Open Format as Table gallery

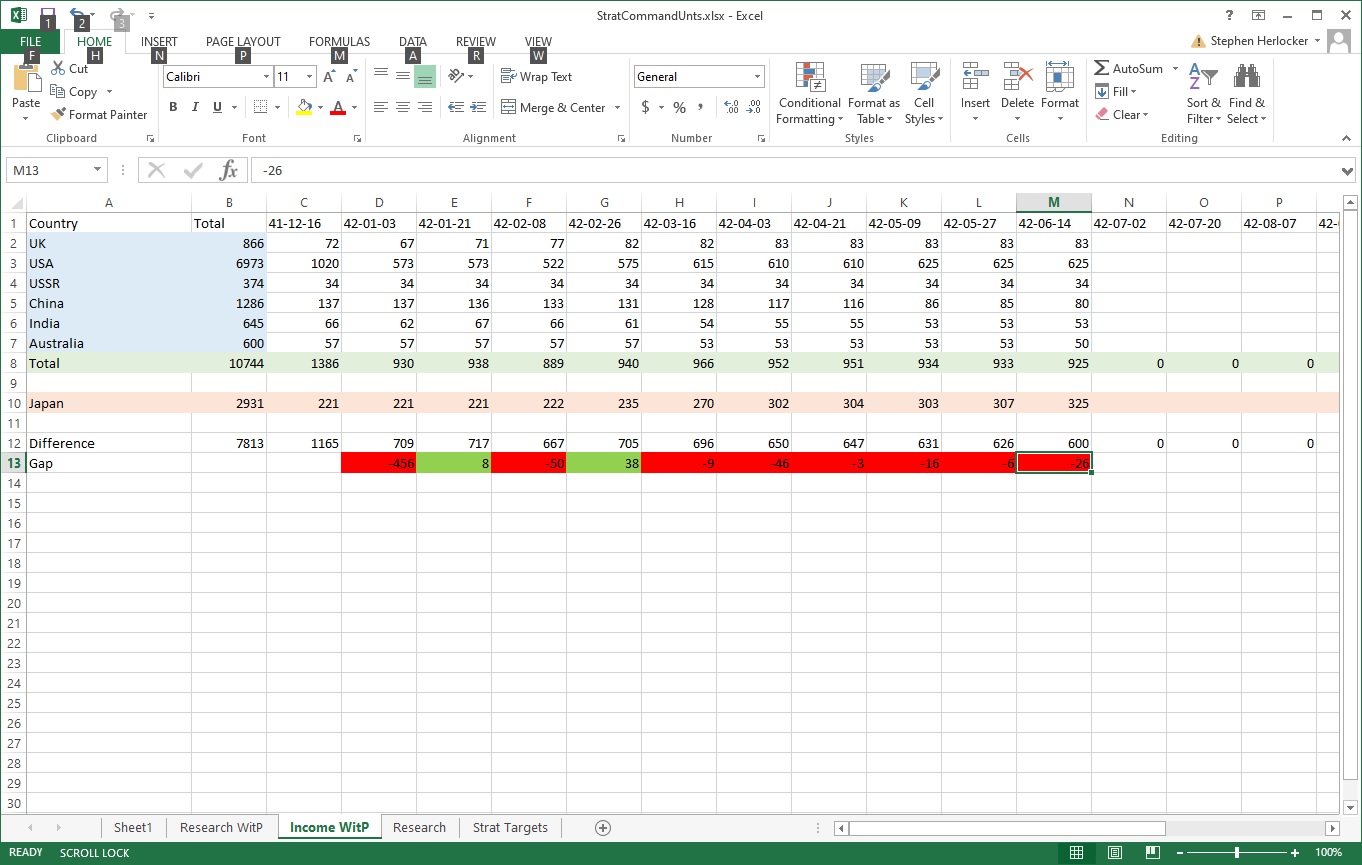point(874,94)
